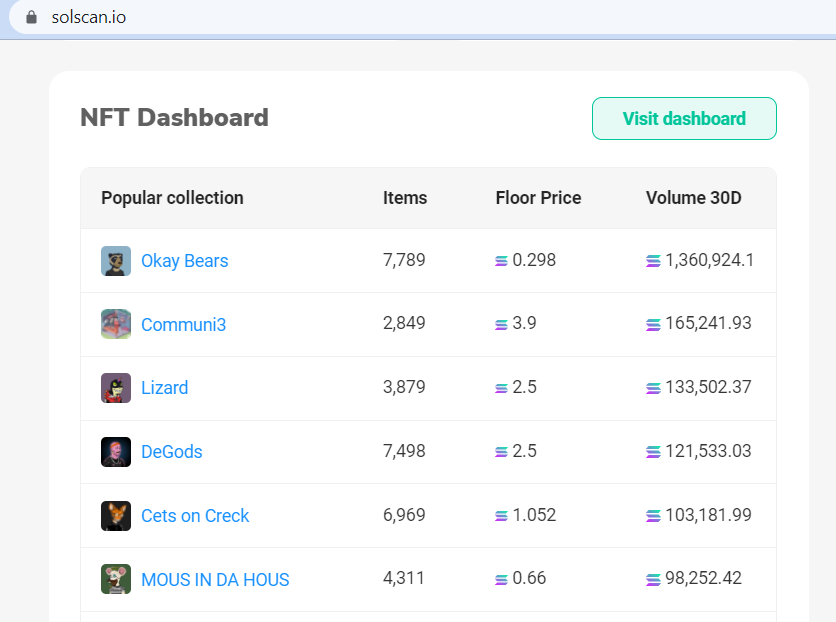Click the volume value 133,502.37

(709, 387)
